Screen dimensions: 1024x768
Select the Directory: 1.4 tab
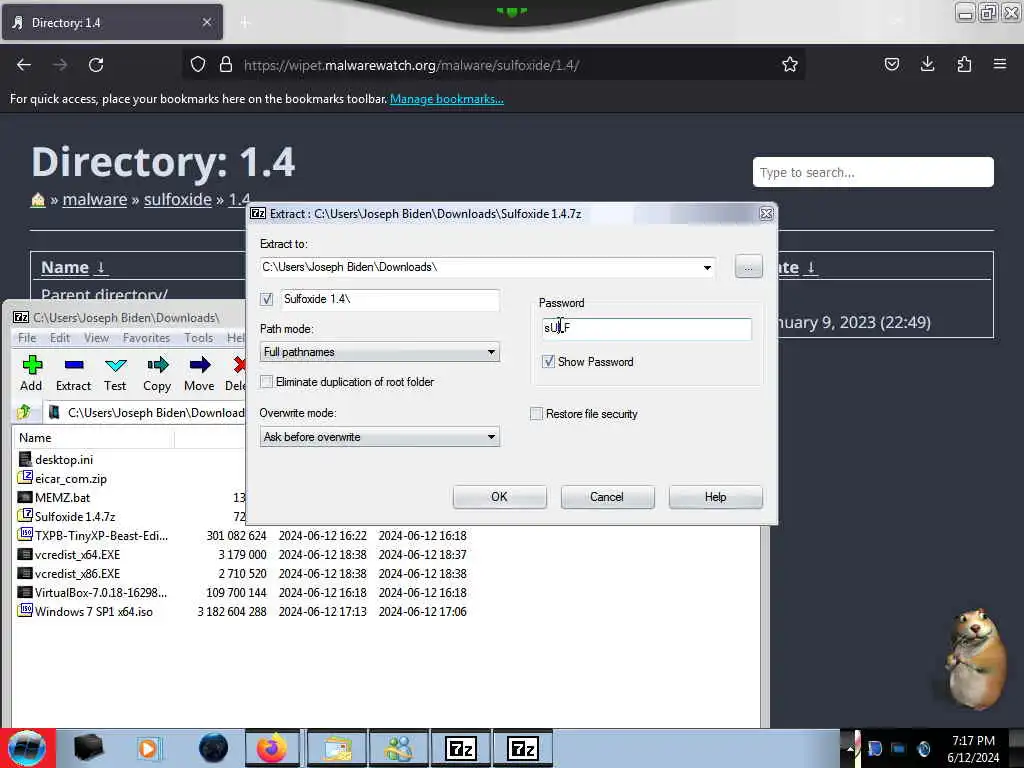tap(112, 22)
